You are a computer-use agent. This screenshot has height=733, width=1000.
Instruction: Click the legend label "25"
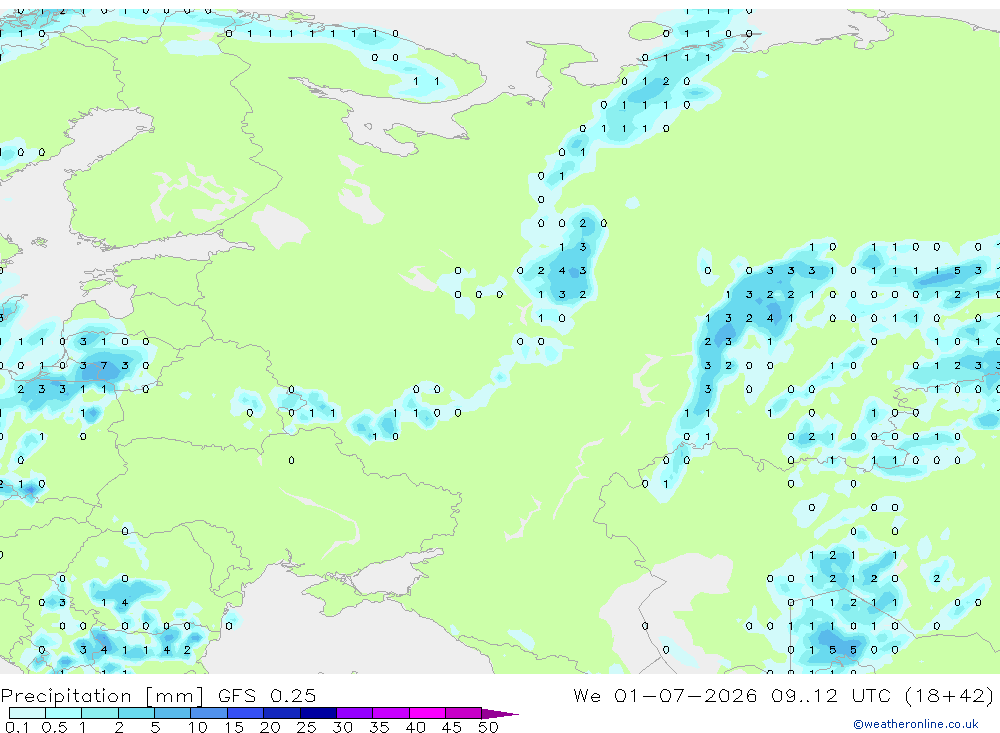306,727
